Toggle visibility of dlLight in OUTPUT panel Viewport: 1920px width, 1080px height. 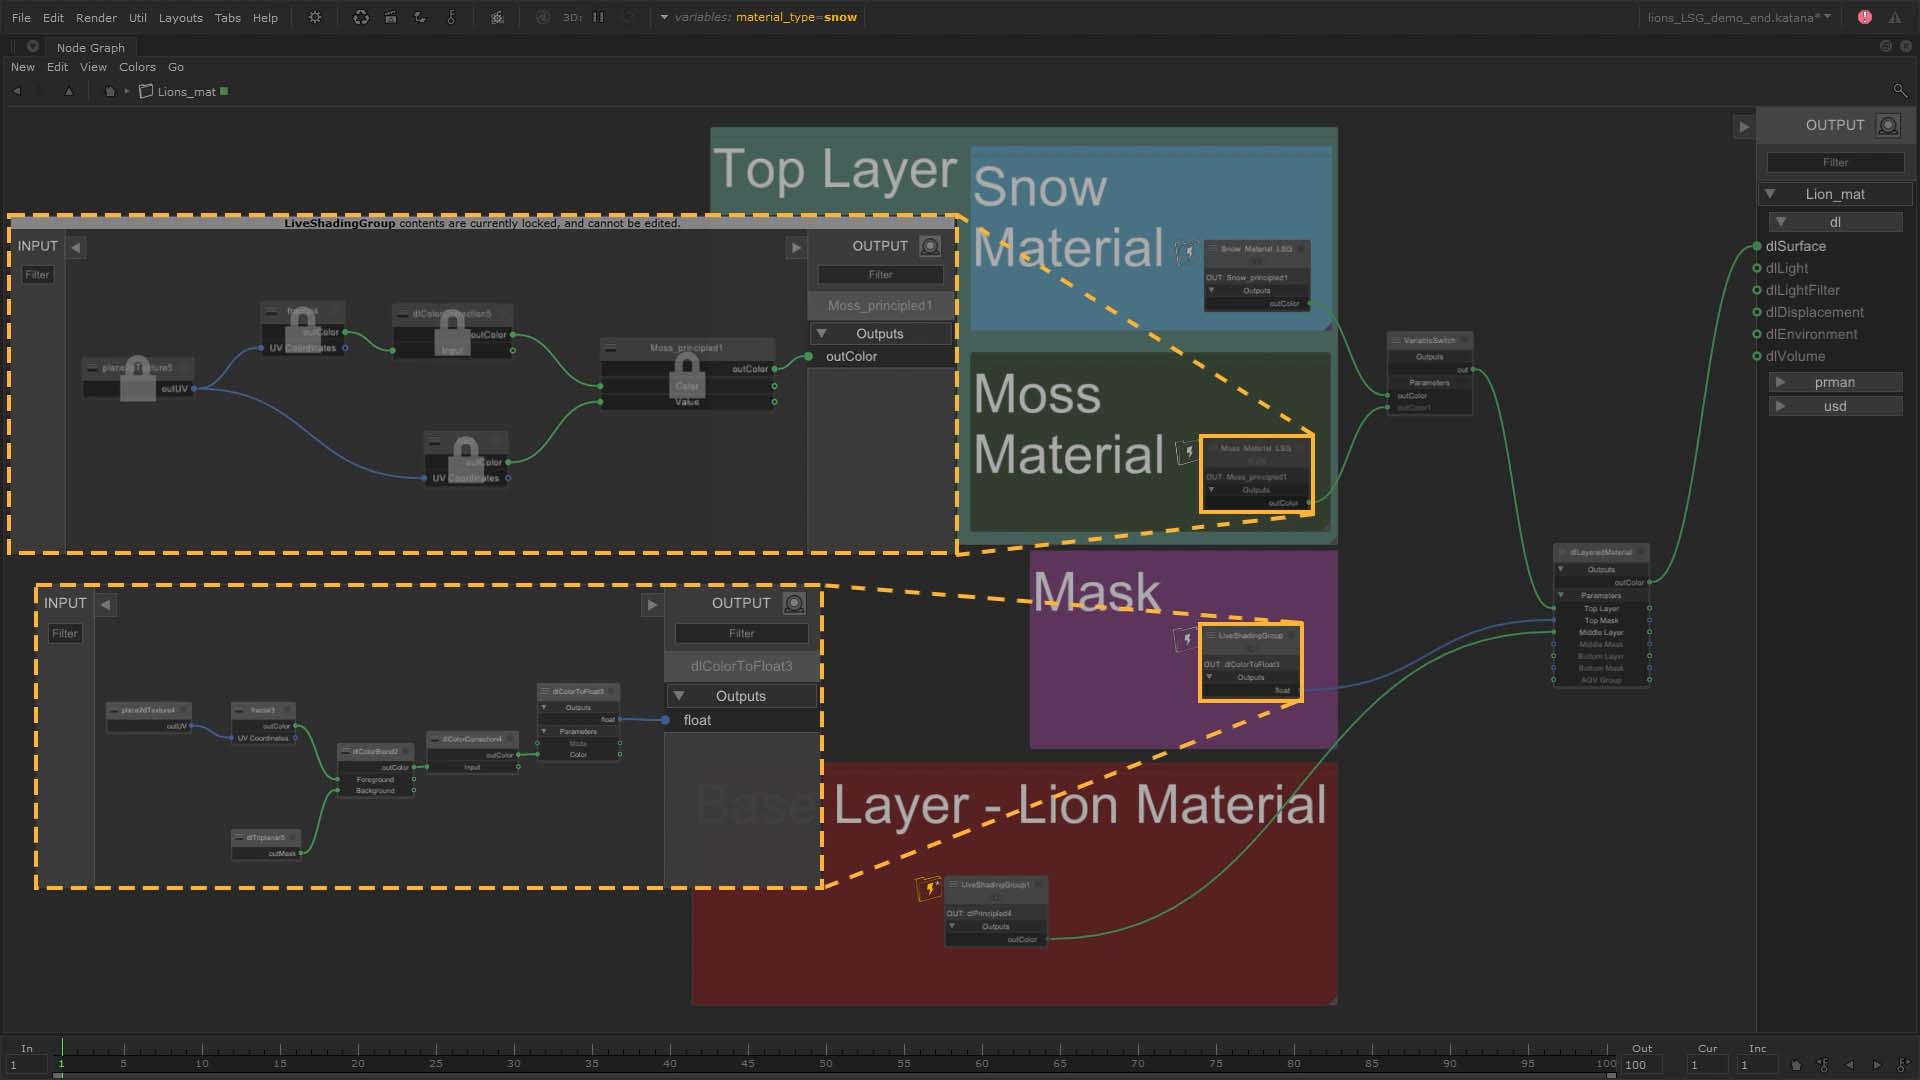1758,269
